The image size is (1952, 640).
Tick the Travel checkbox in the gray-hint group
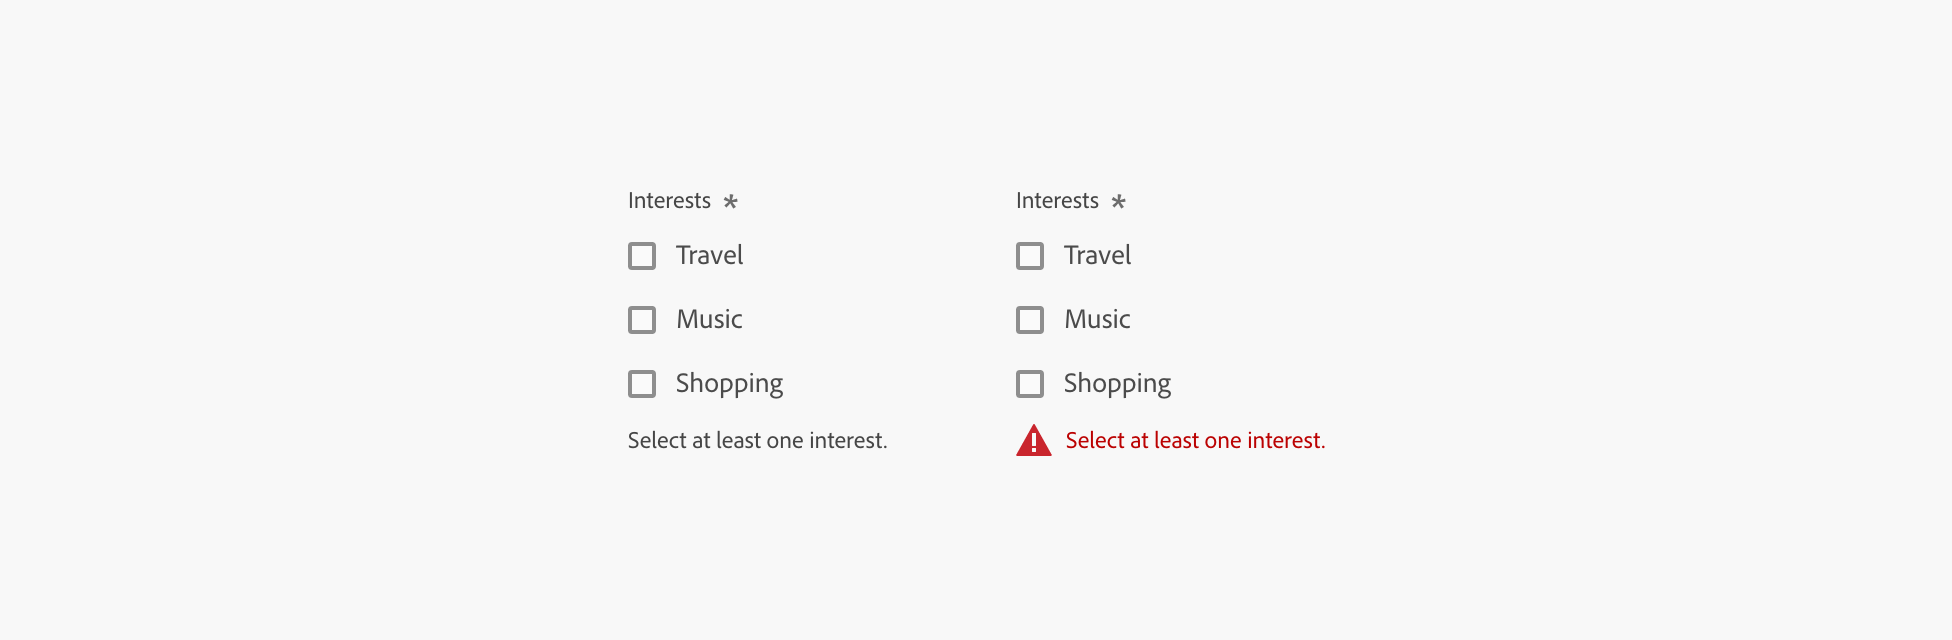tap(642, 256)
